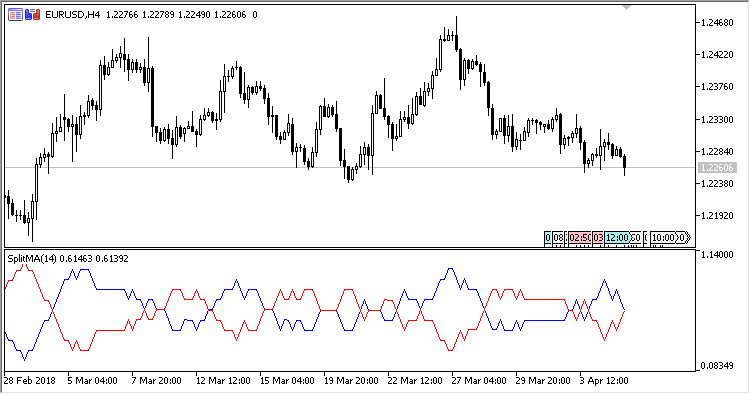Open the white 08 calendar event marker
This screenshot has height=394, width=750.
(x=558, y=238)
